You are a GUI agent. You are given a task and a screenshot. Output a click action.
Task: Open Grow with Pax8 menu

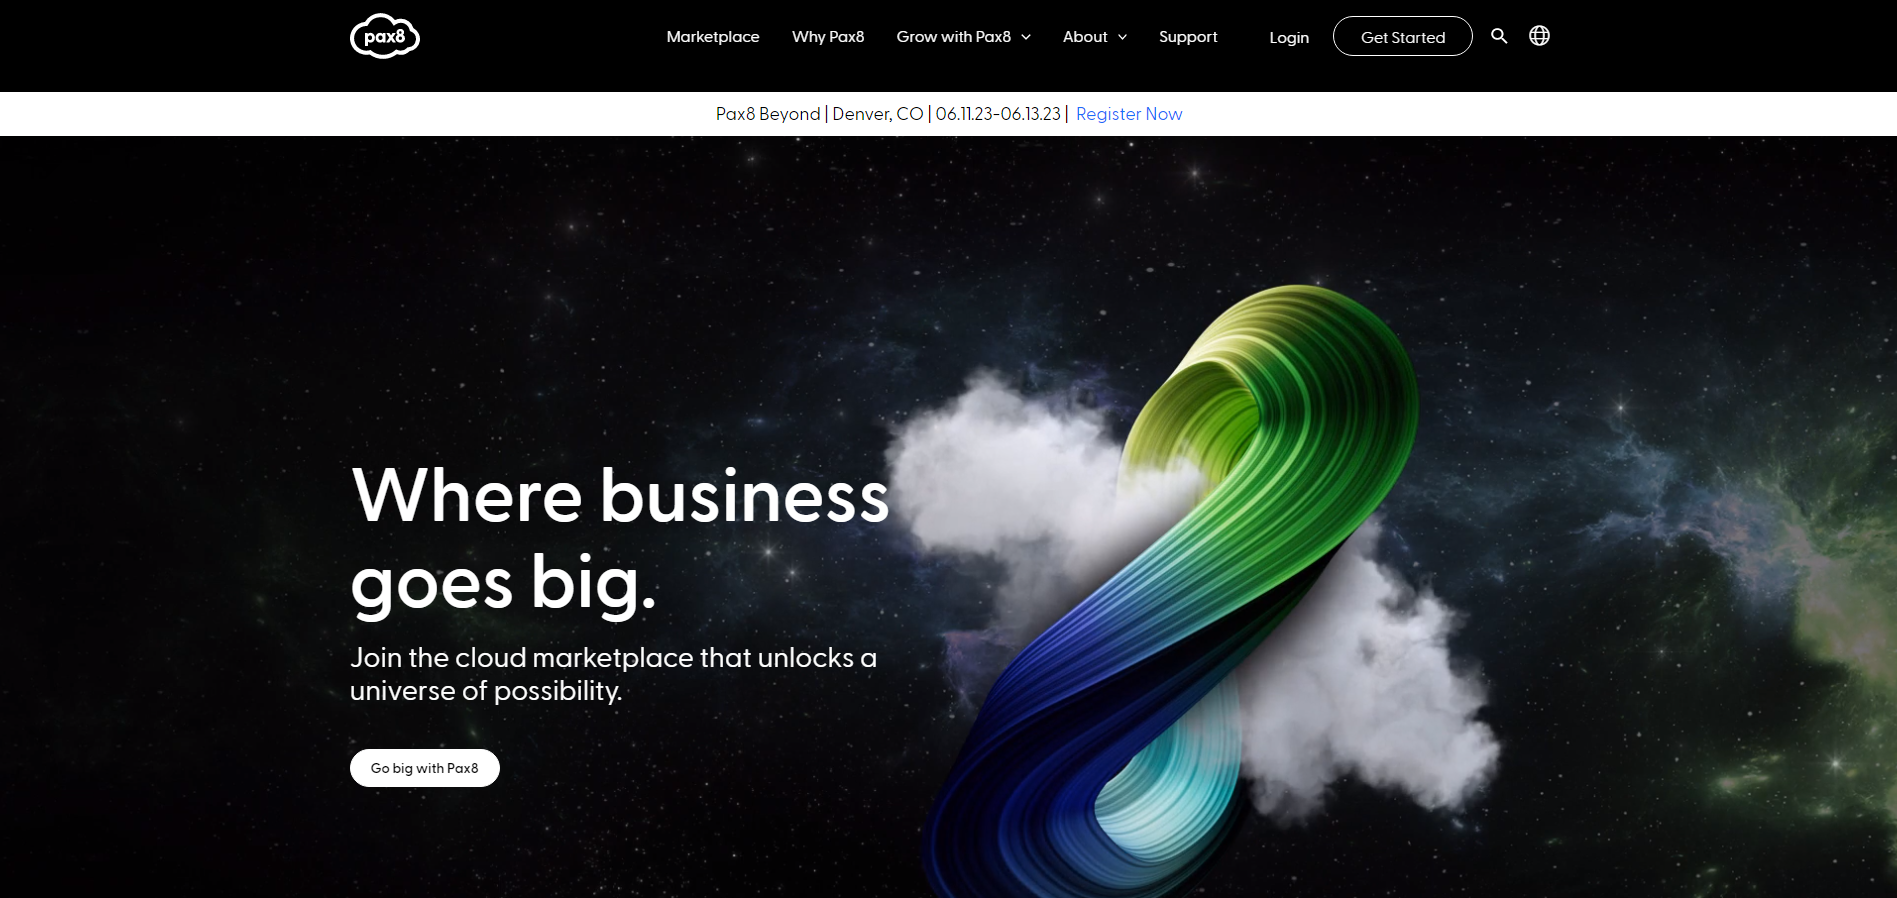pos(953,37)
